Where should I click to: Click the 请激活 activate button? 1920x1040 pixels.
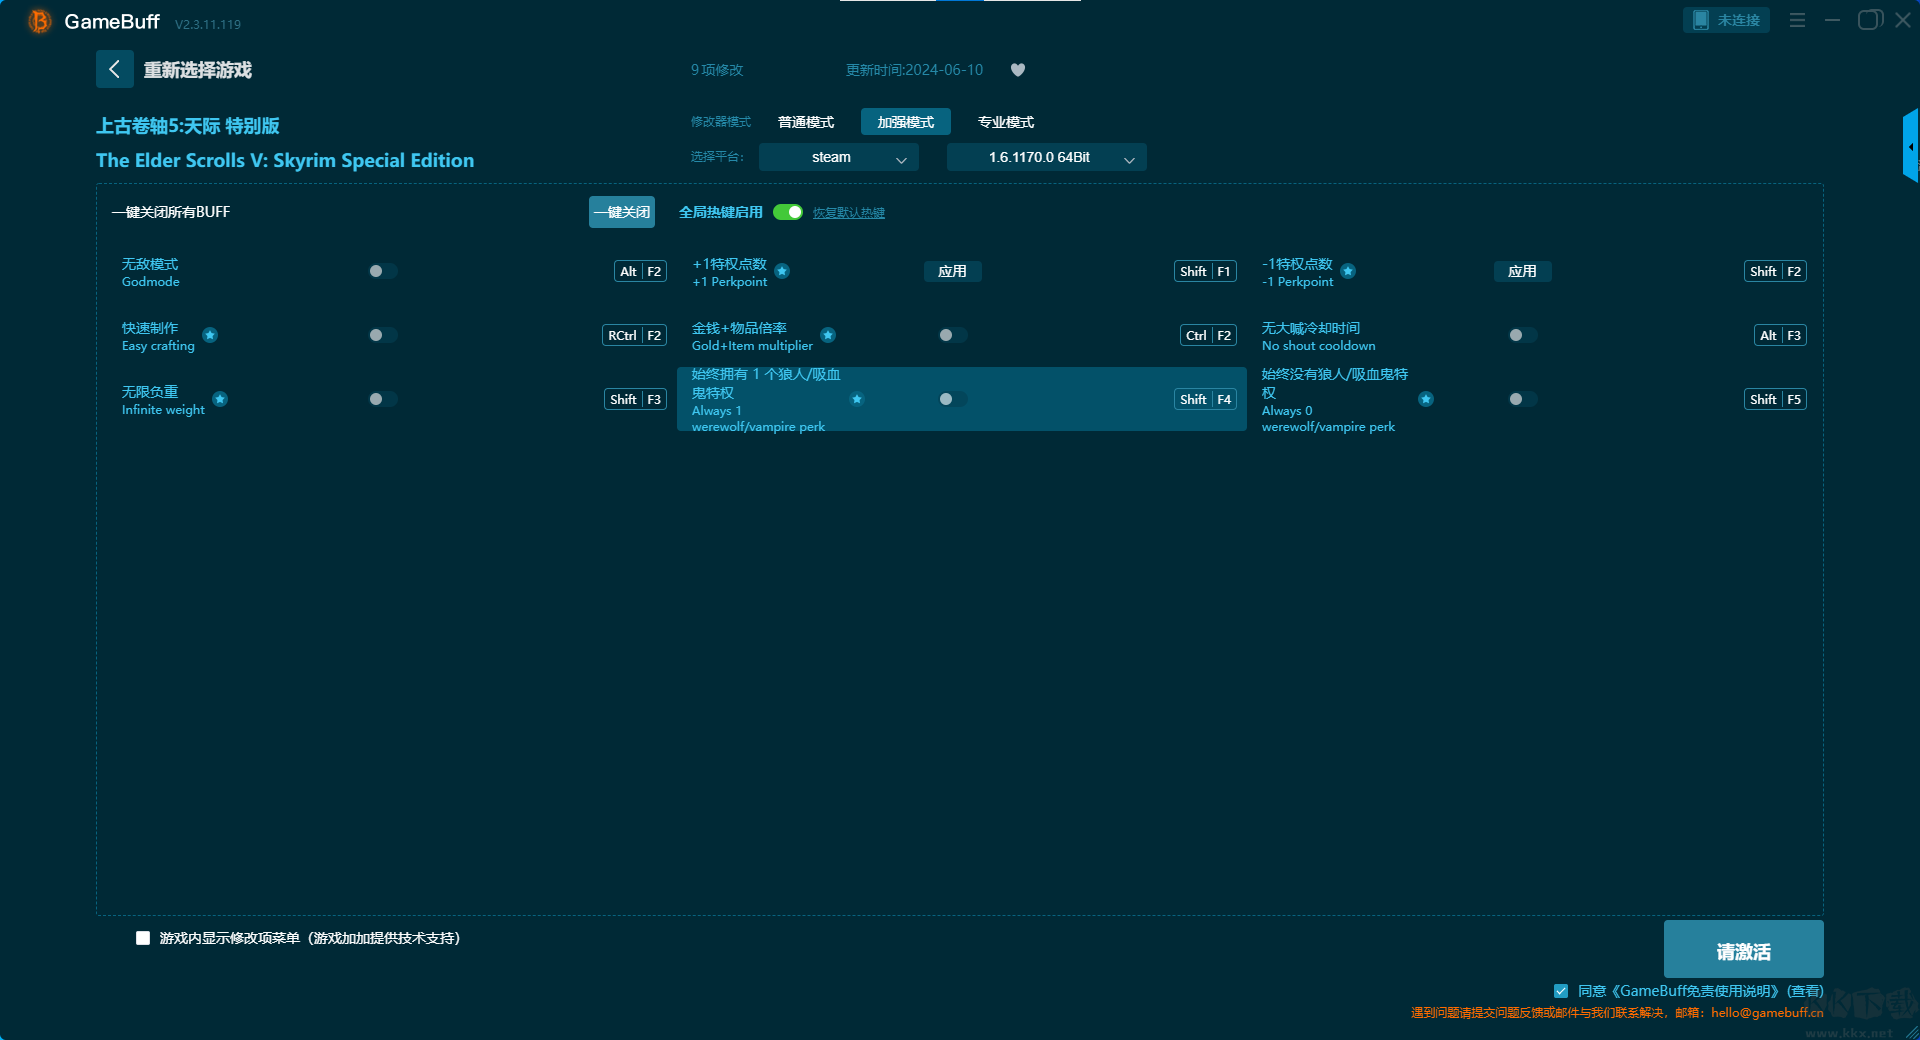click(x=1742, y=950)
